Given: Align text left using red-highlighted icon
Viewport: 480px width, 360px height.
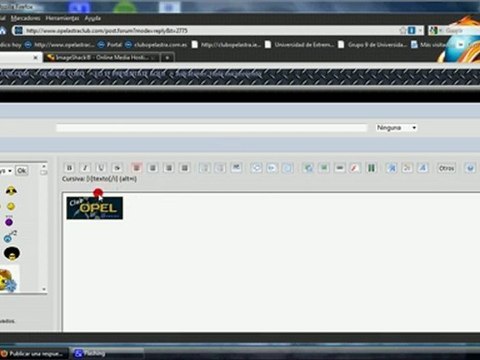Looking at the screenshot, I should [136, 168].
